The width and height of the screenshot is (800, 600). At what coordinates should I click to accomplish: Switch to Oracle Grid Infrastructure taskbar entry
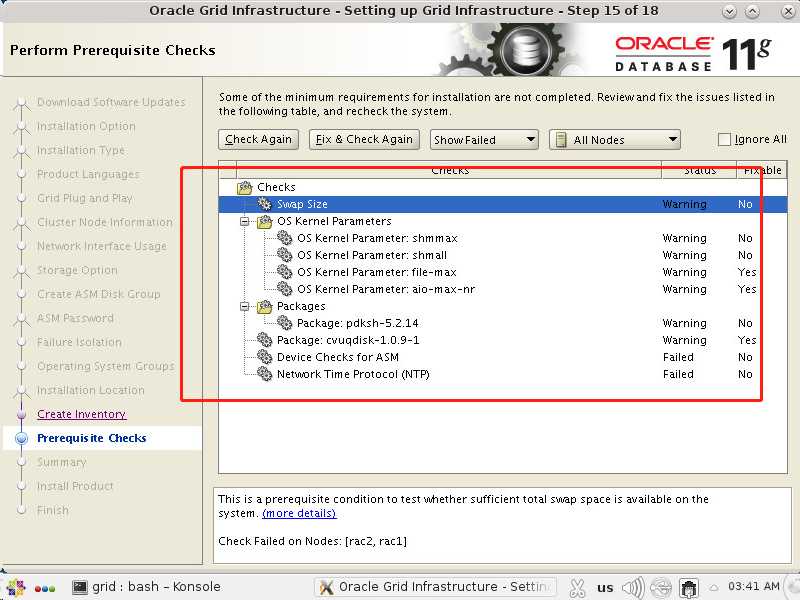click(x=435, y=587)
